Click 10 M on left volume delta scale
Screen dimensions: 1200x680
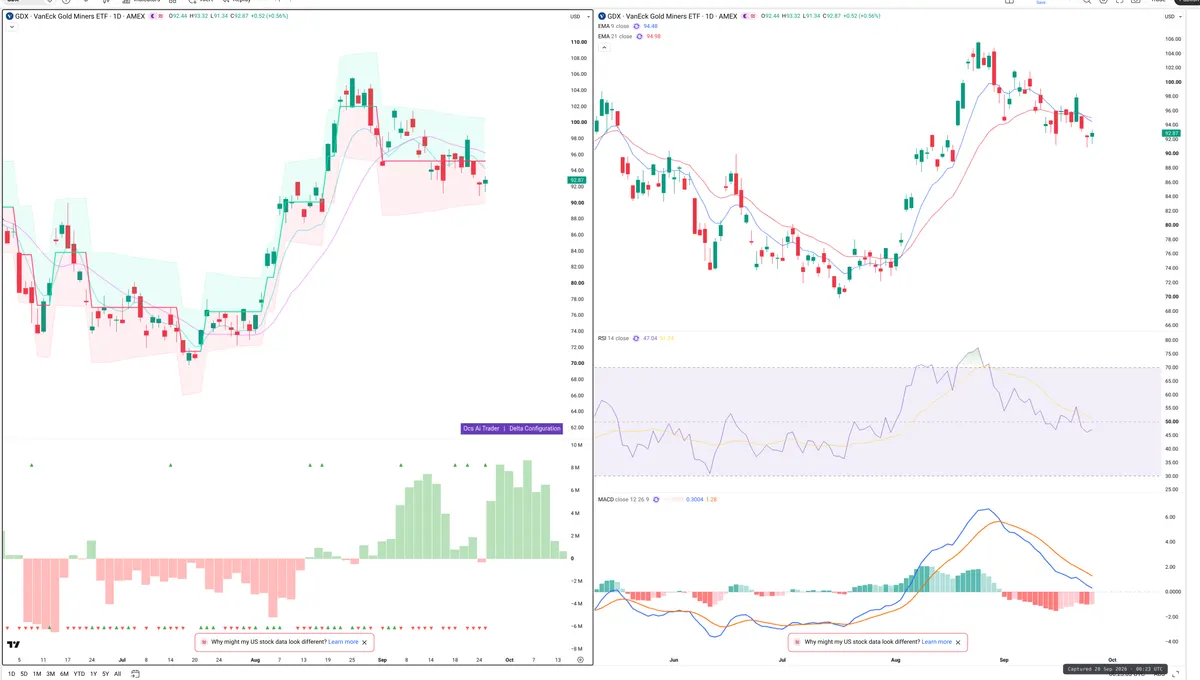click(x=577, y=444)
